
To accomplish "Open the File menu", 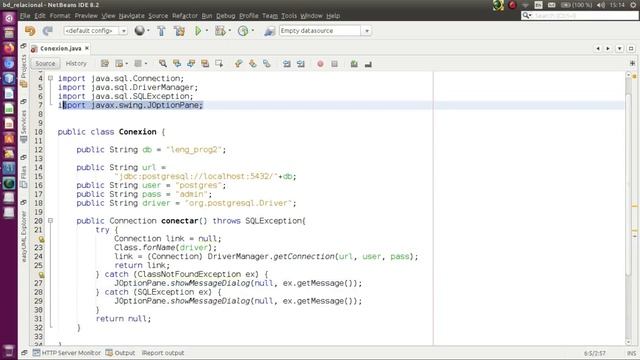I will click(25, 16).
